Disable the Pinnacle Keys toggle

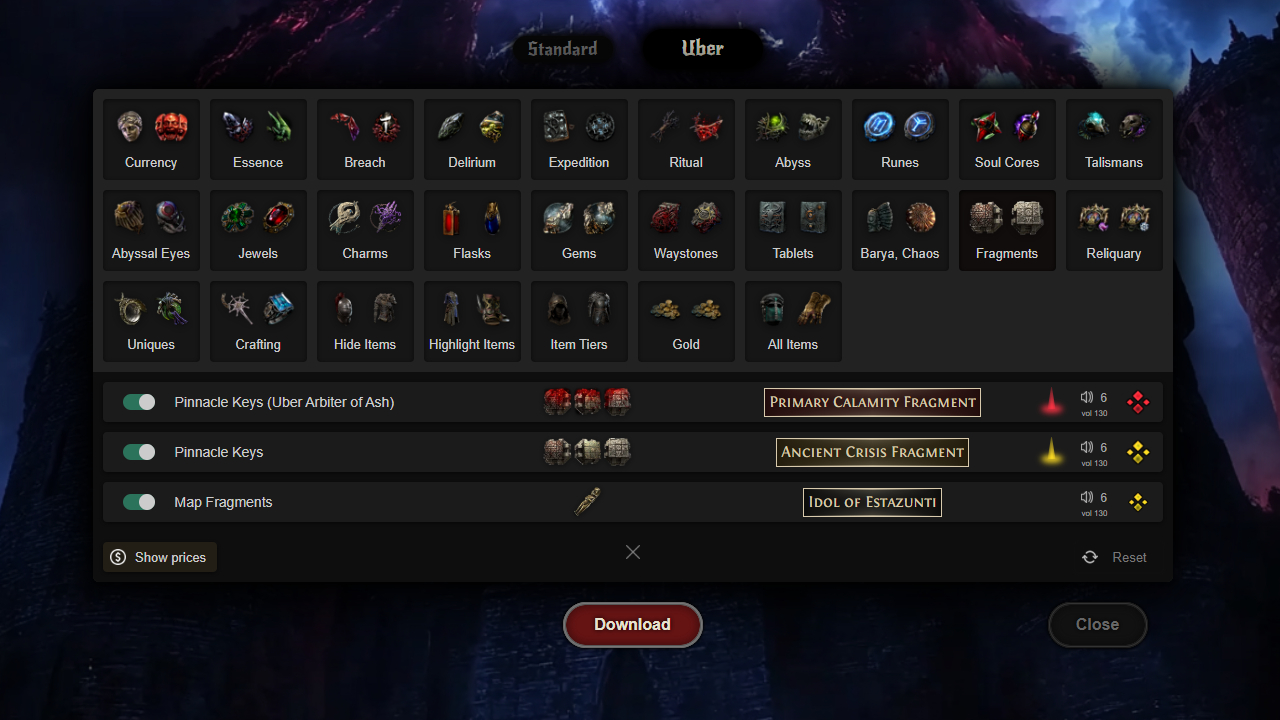[x=139, y=452]
